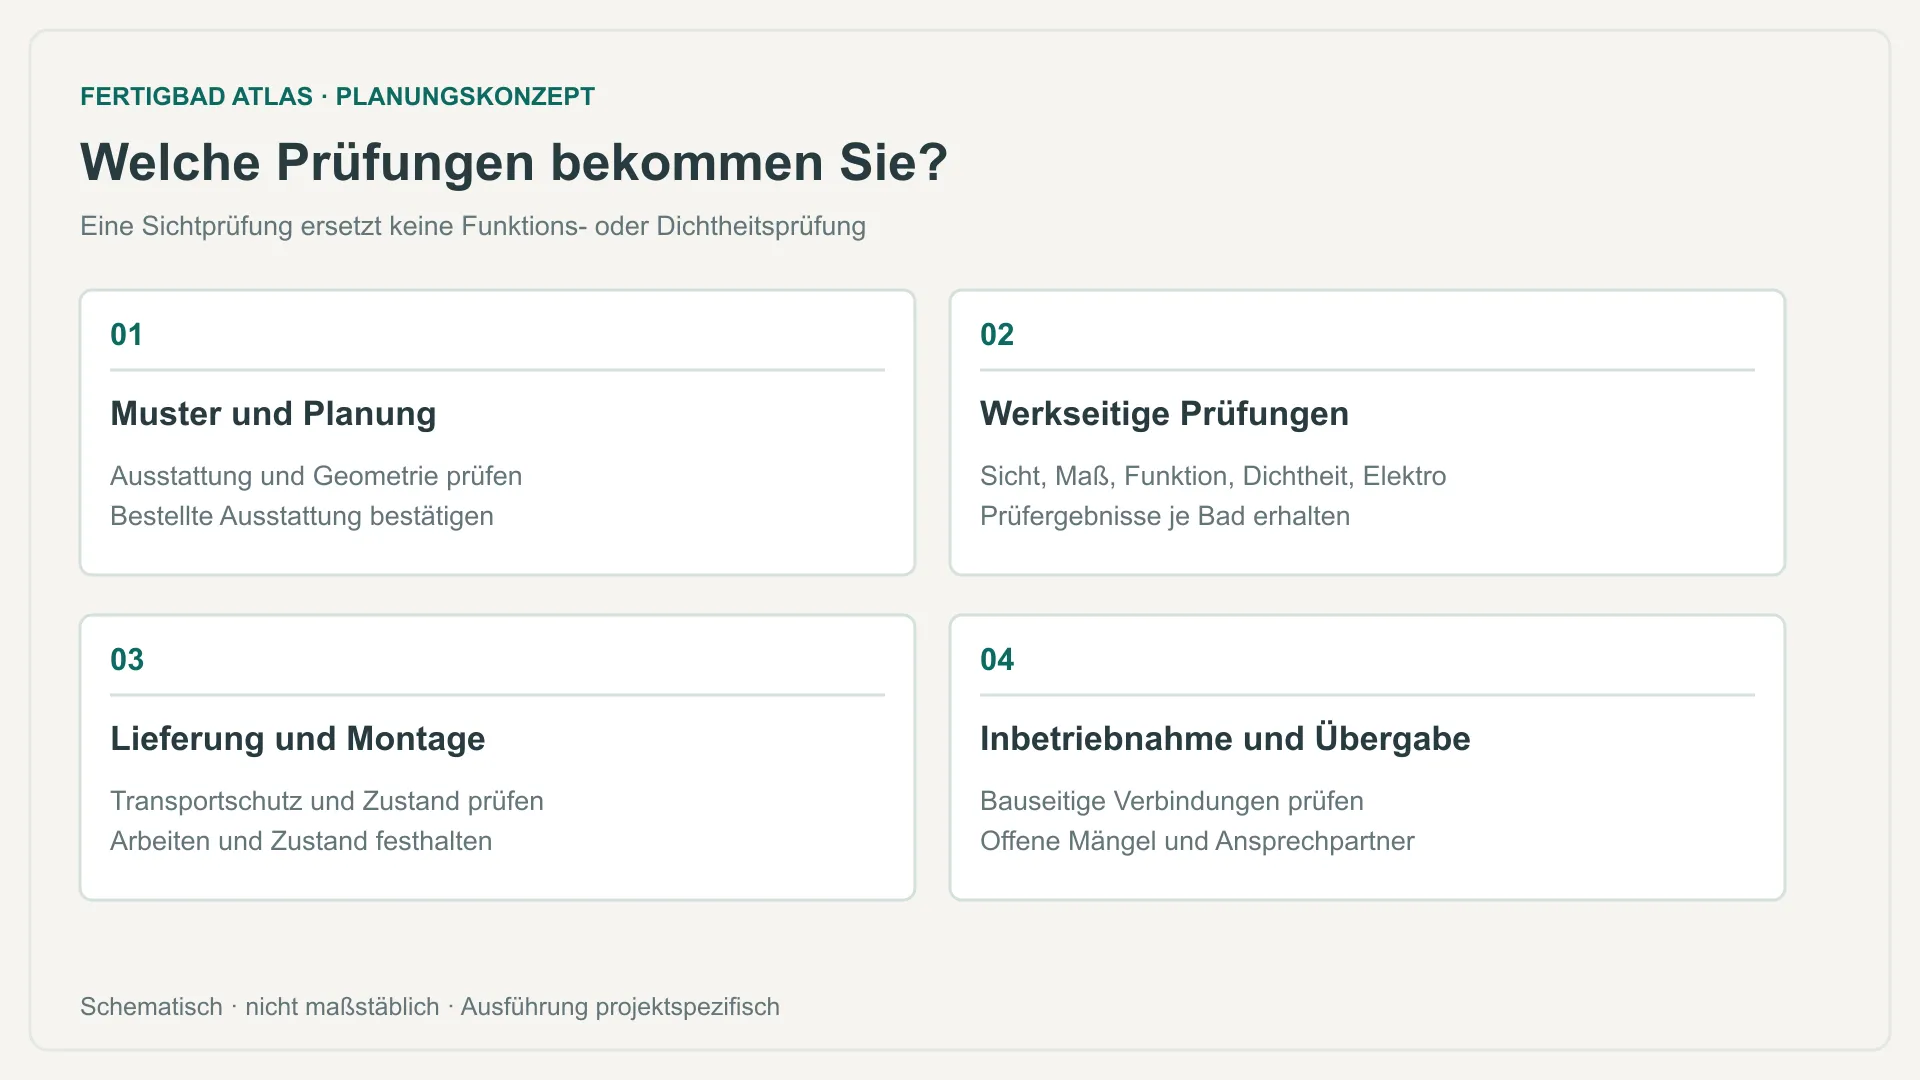Click the heading 'Werkseitige Prüfungen'
1920x1080 pixels.
(x=1164, y=413)
